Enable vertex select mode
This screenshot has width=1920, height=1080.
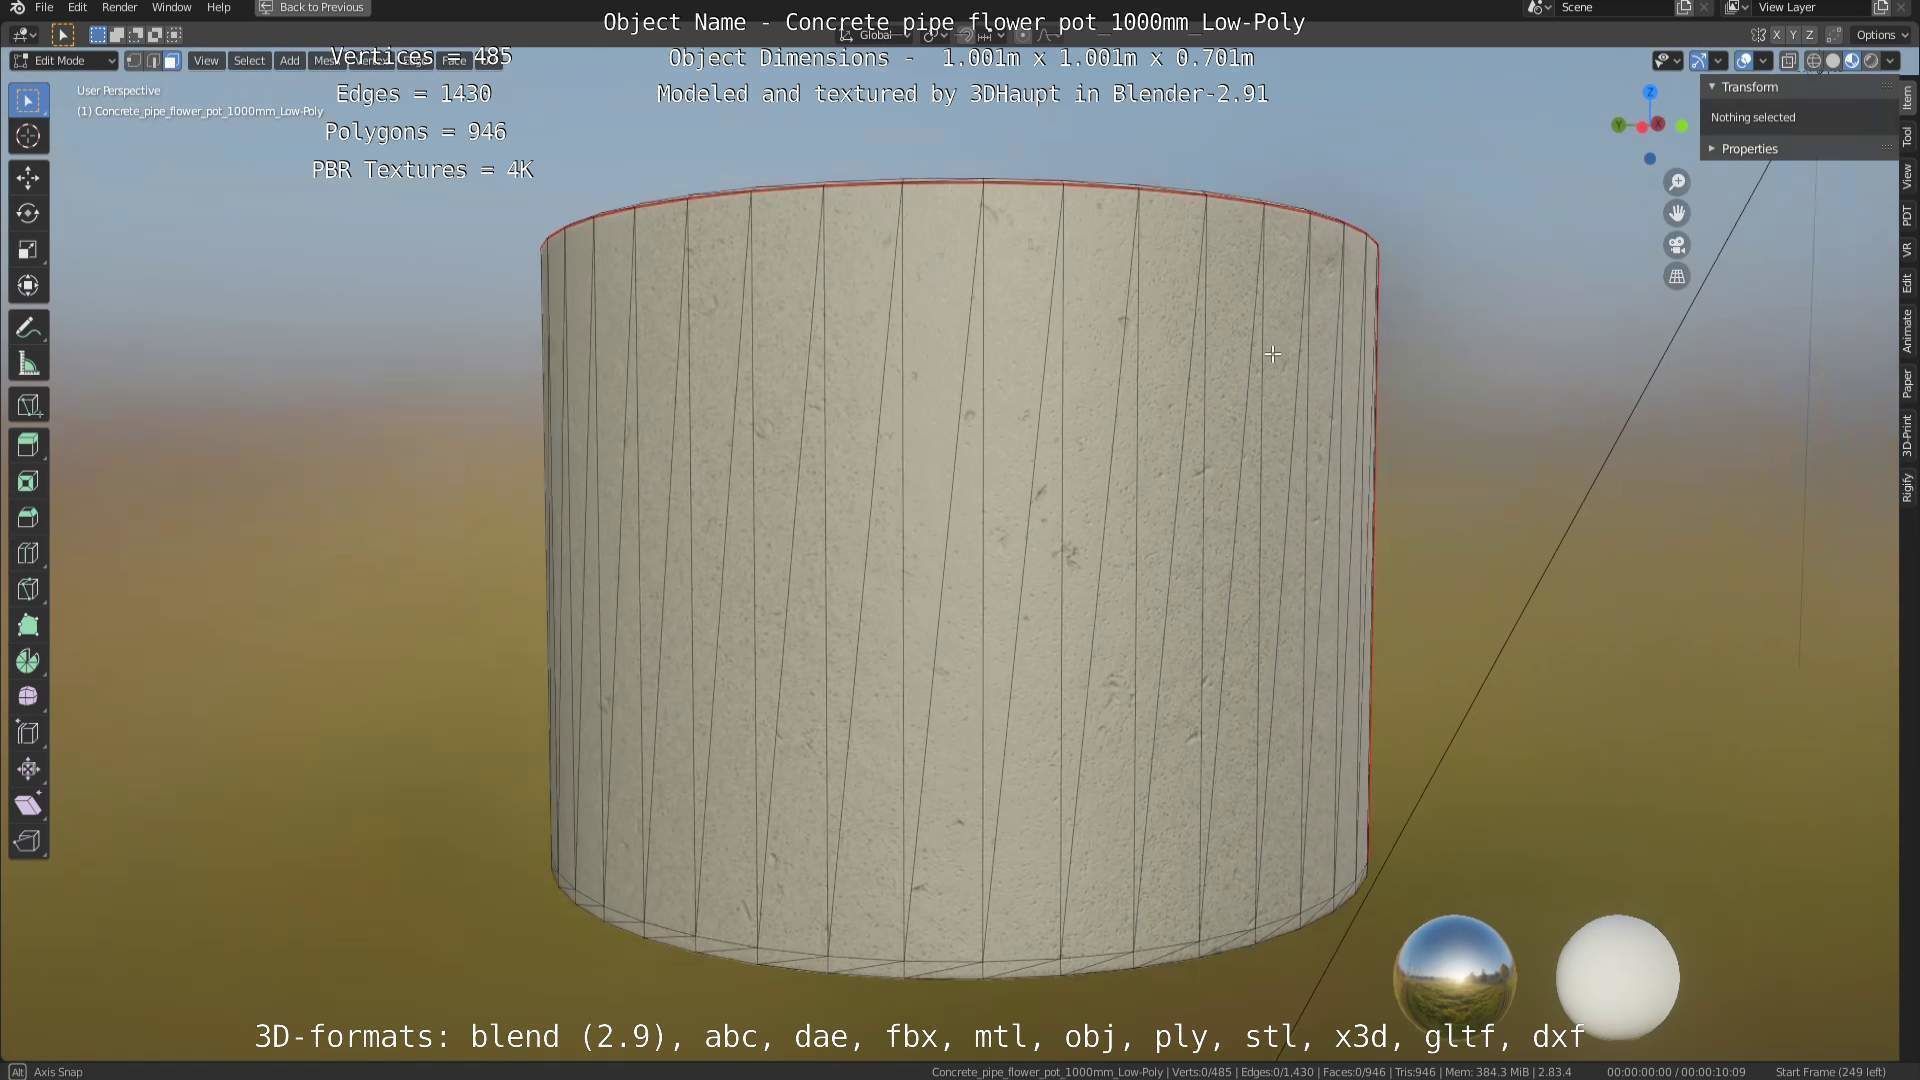point(134,61)
